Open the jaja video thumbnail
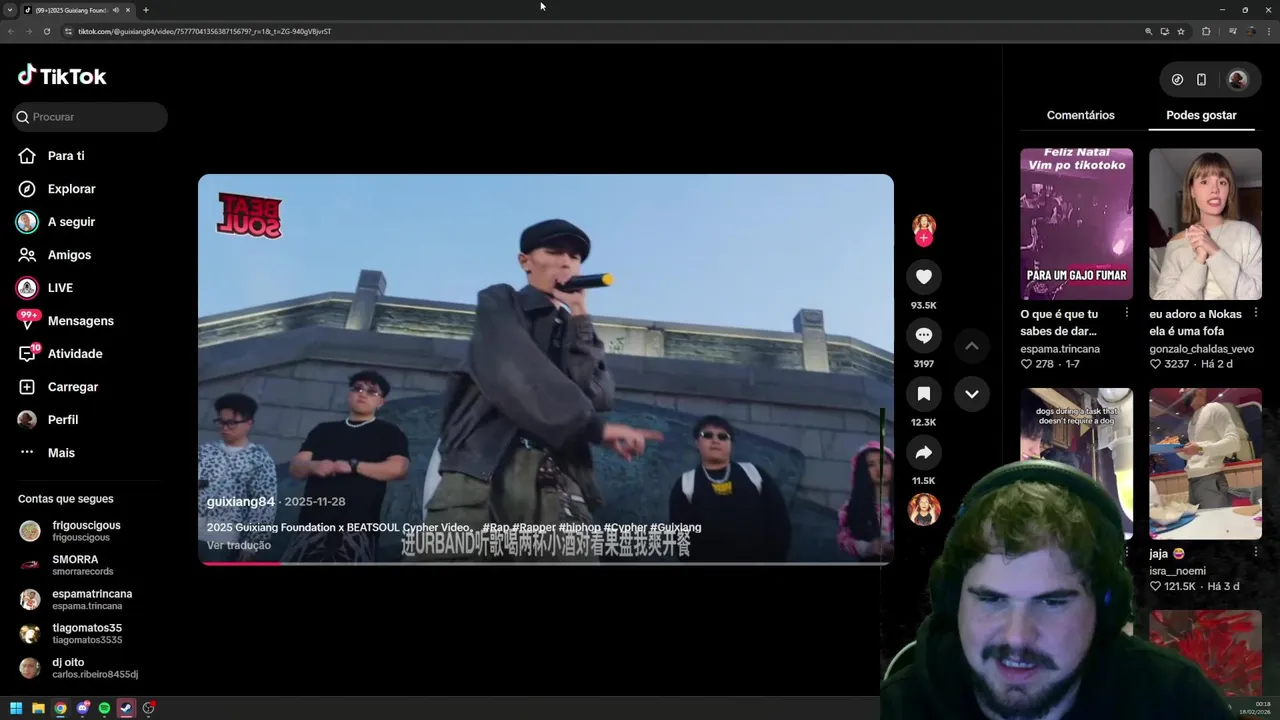The width and height of the screenshot is (1280, 720). [x=1205, y=464]
